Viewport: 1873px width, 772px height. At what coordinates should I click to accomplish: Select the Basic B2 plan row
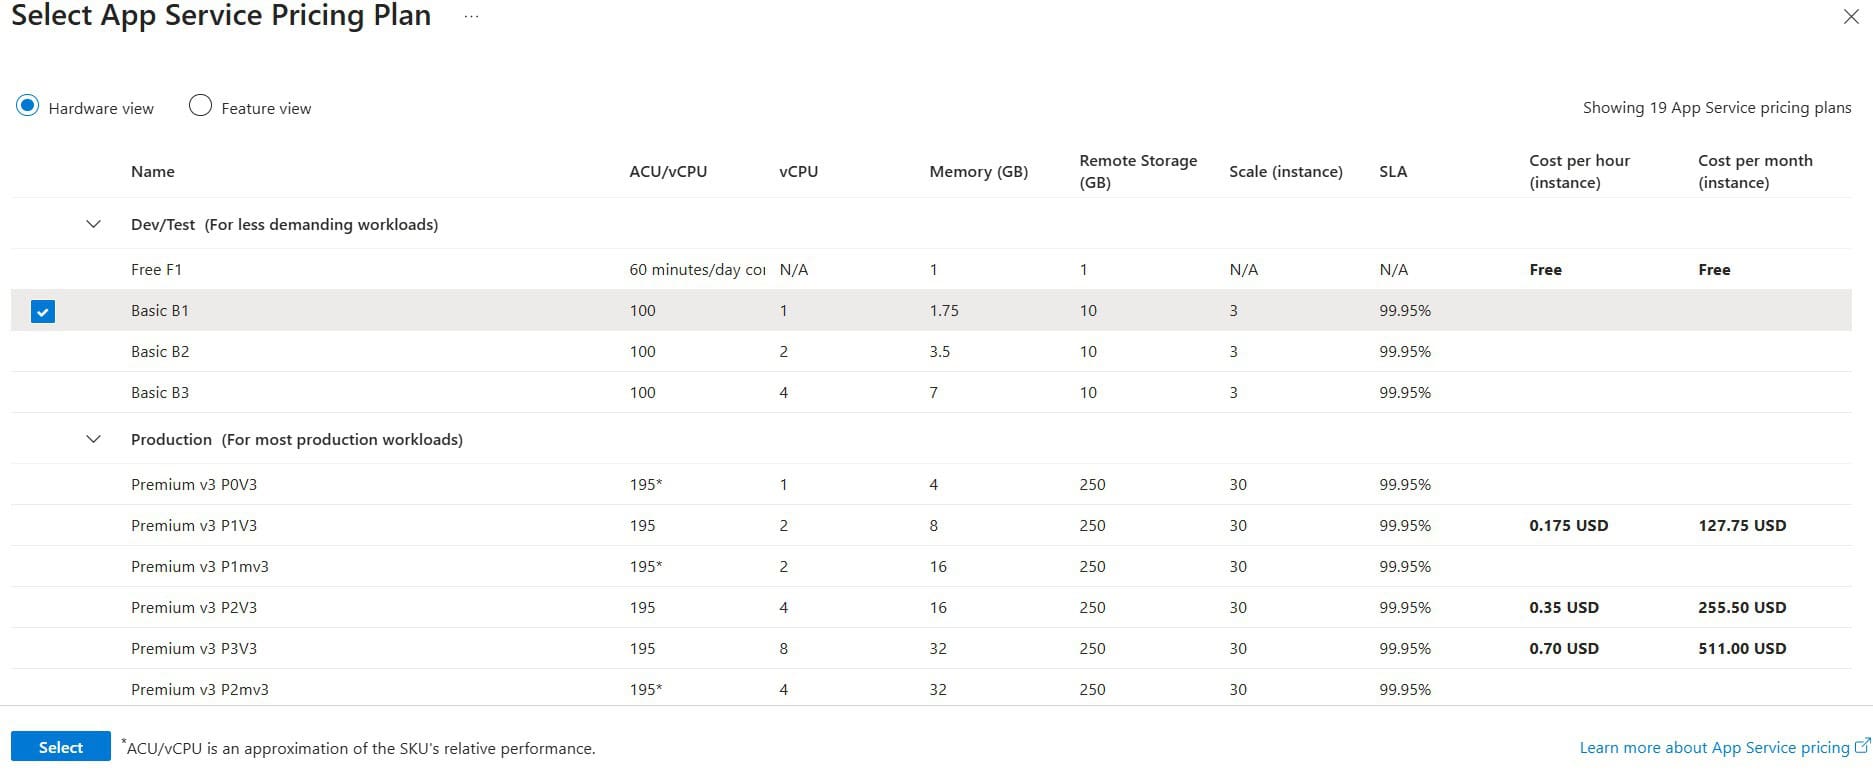160,351
